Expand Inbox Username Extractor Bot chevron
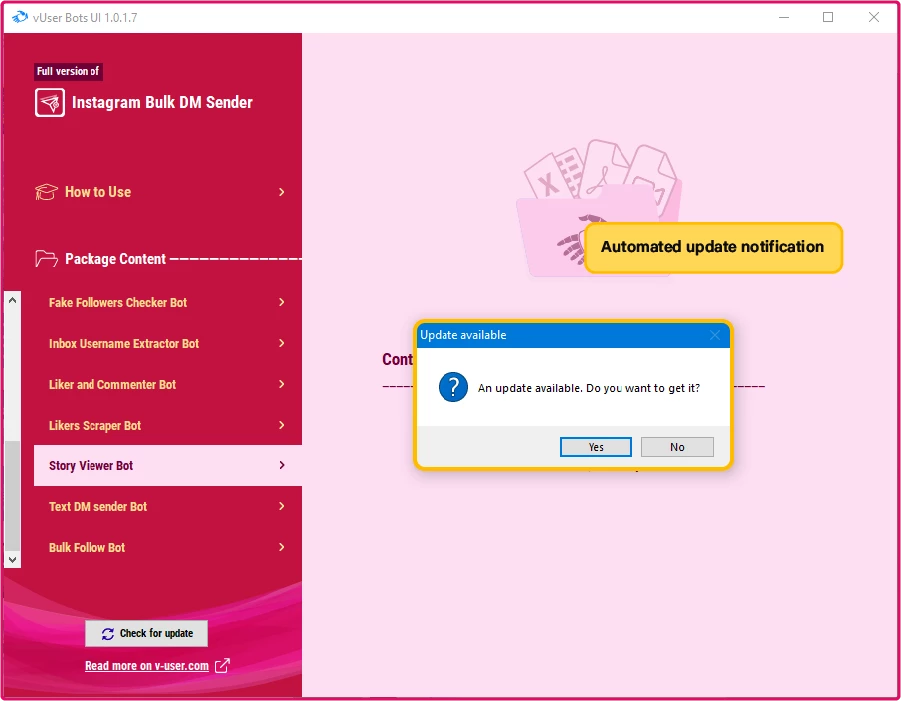 [282, 343]
